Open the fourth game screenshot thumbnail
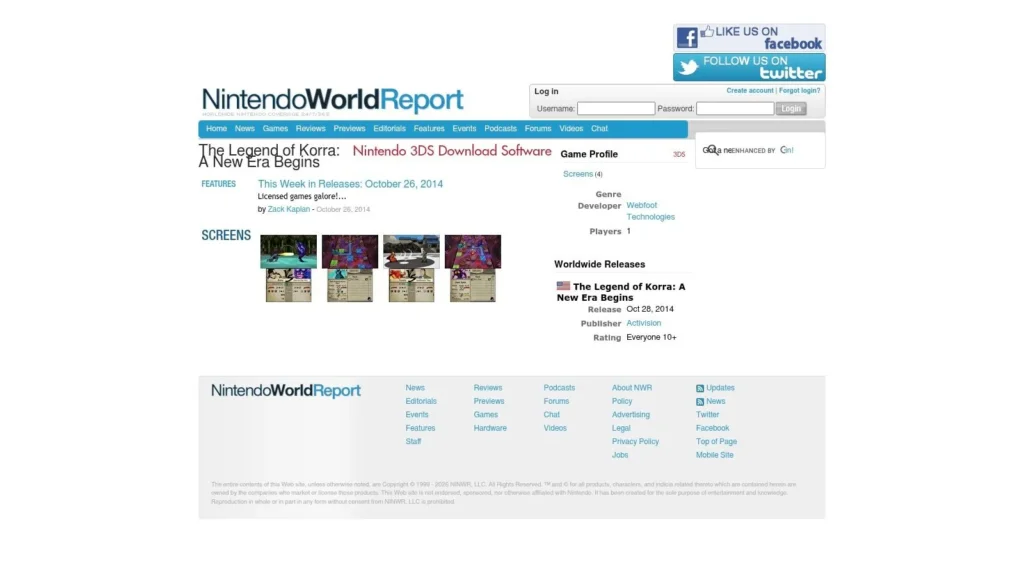Screen dimensions: 1024x576 pos(472,268)
